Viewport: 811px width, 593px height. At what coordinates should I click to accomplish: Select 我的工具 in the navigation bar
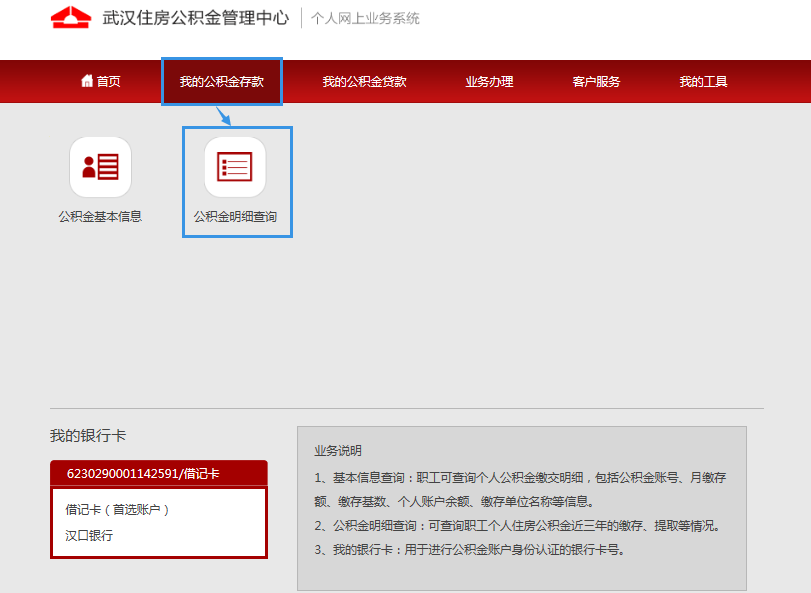(703, 82)
